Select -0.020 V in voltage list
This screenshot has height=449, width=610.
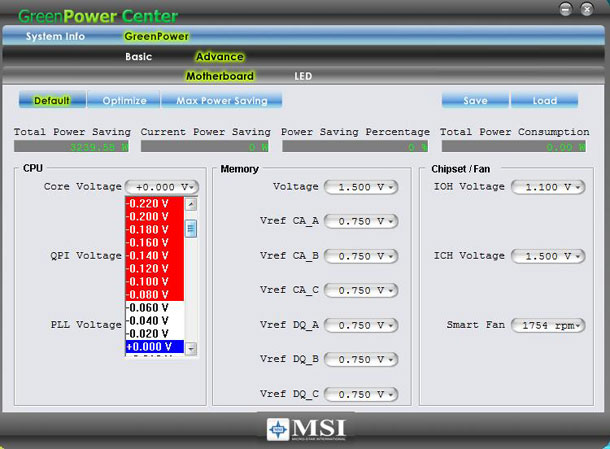[154, 334]
